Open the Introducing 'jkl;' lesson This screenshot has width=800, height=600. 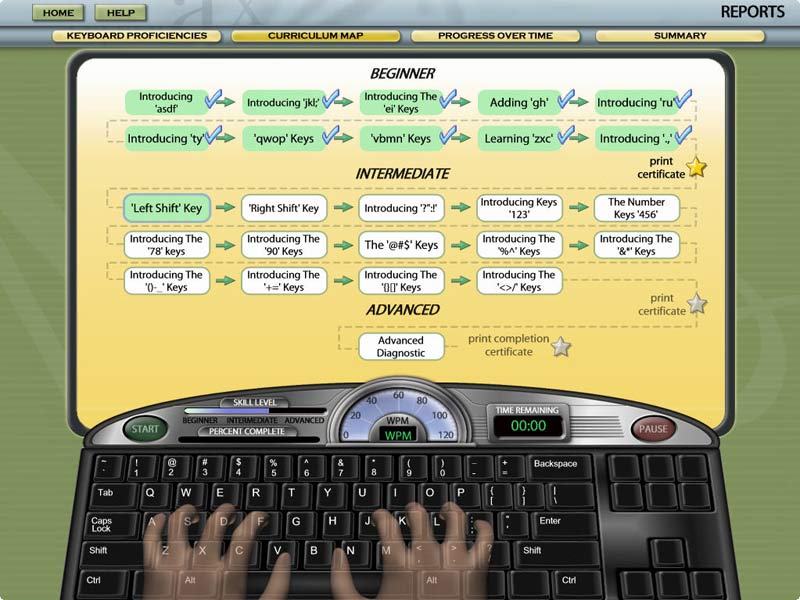284,102
